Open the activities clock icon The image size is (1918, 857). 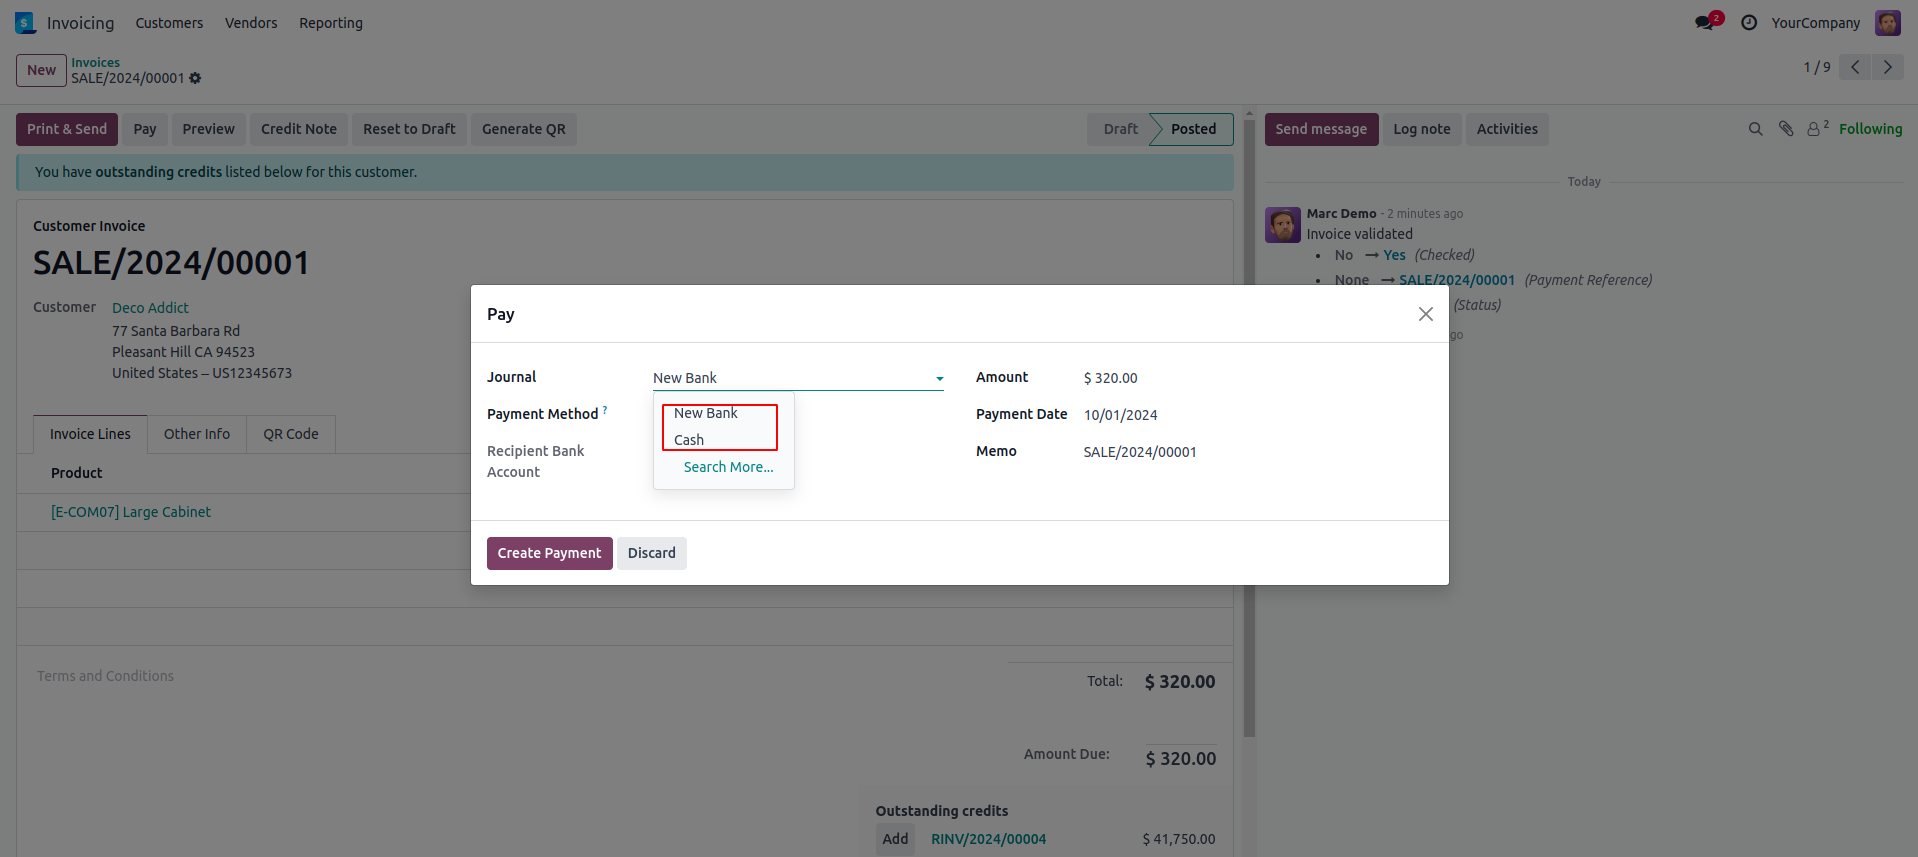(x=1749, y=23)
